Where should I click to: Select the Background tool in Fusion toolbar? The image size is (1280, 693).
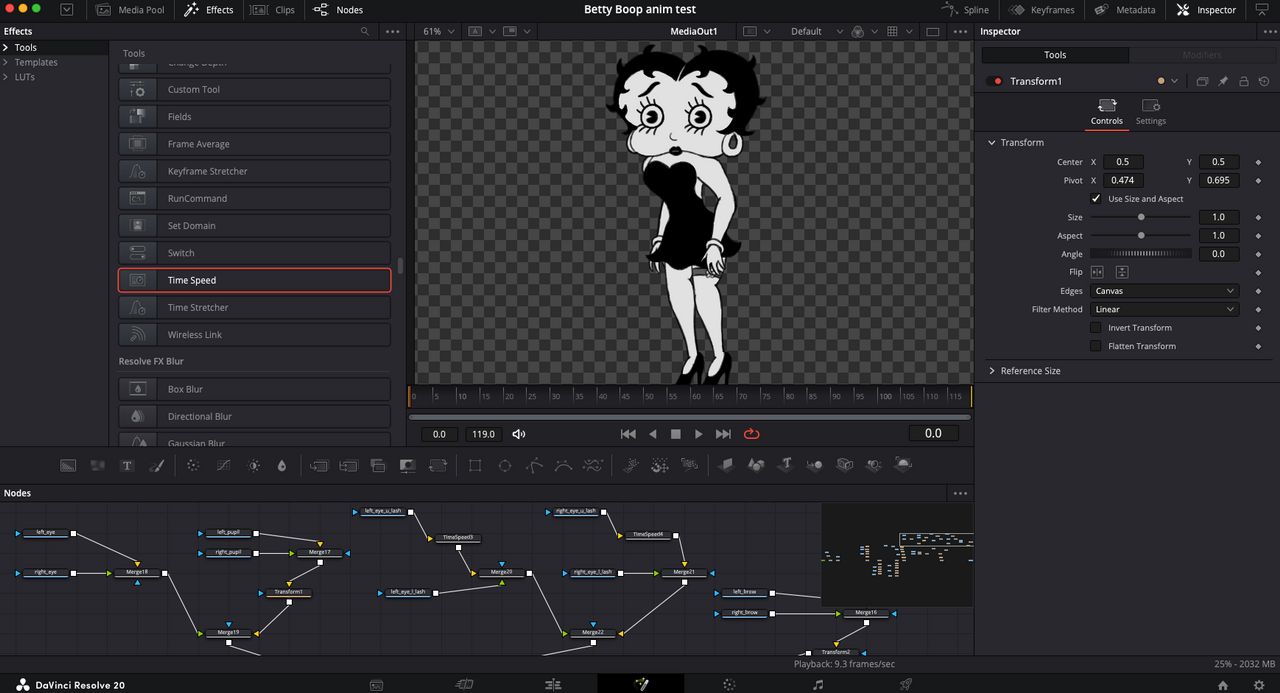[69, 465]
